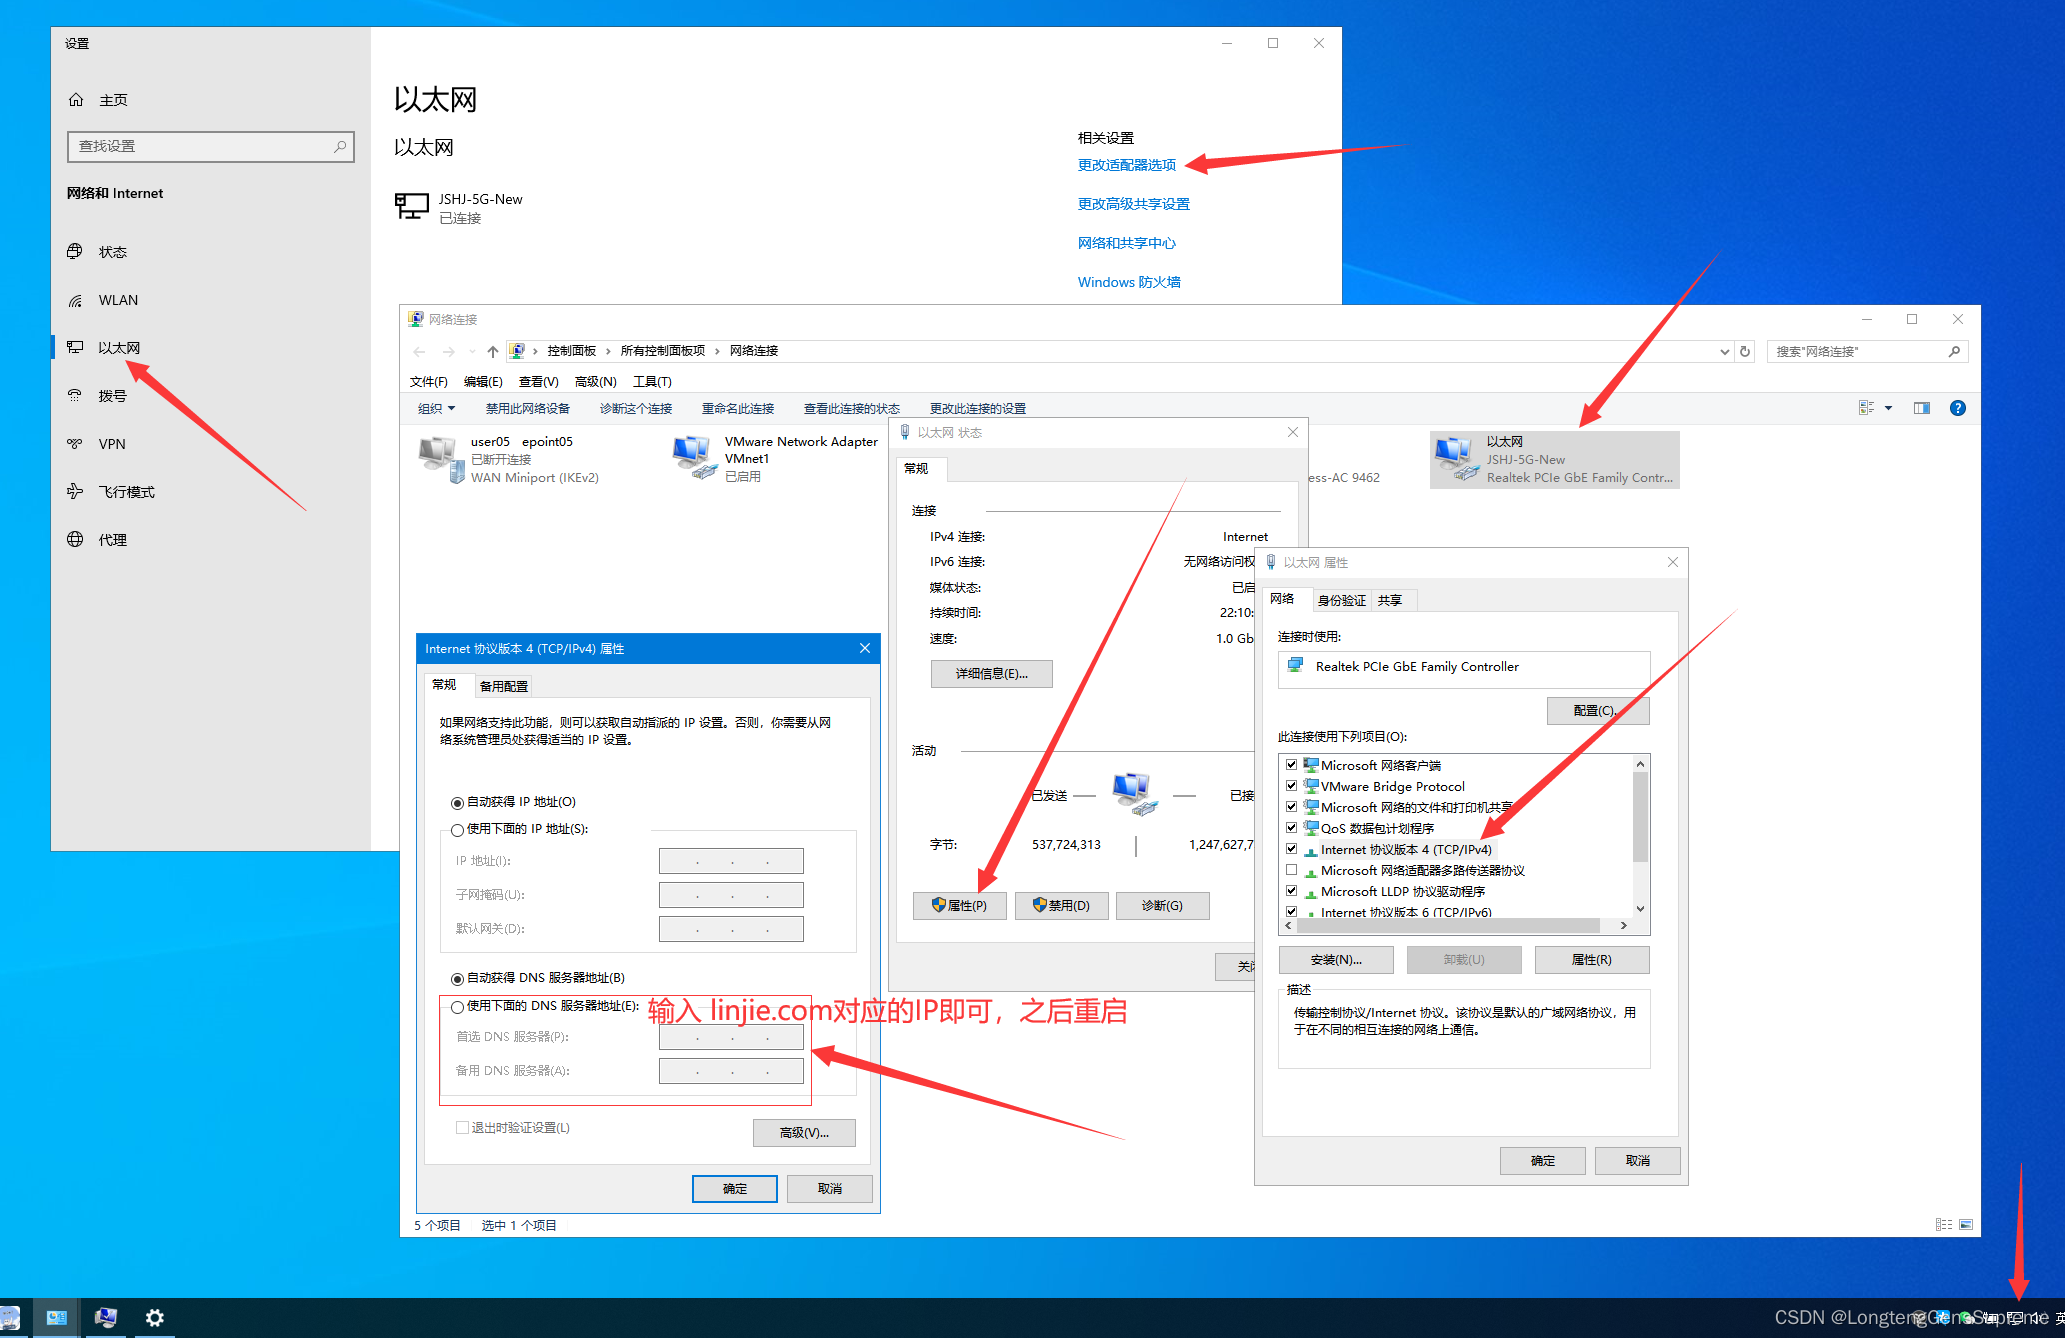Click the refresh button in address bar
This screenshot has height=1338, width=2065.
tap(1745, 351)
